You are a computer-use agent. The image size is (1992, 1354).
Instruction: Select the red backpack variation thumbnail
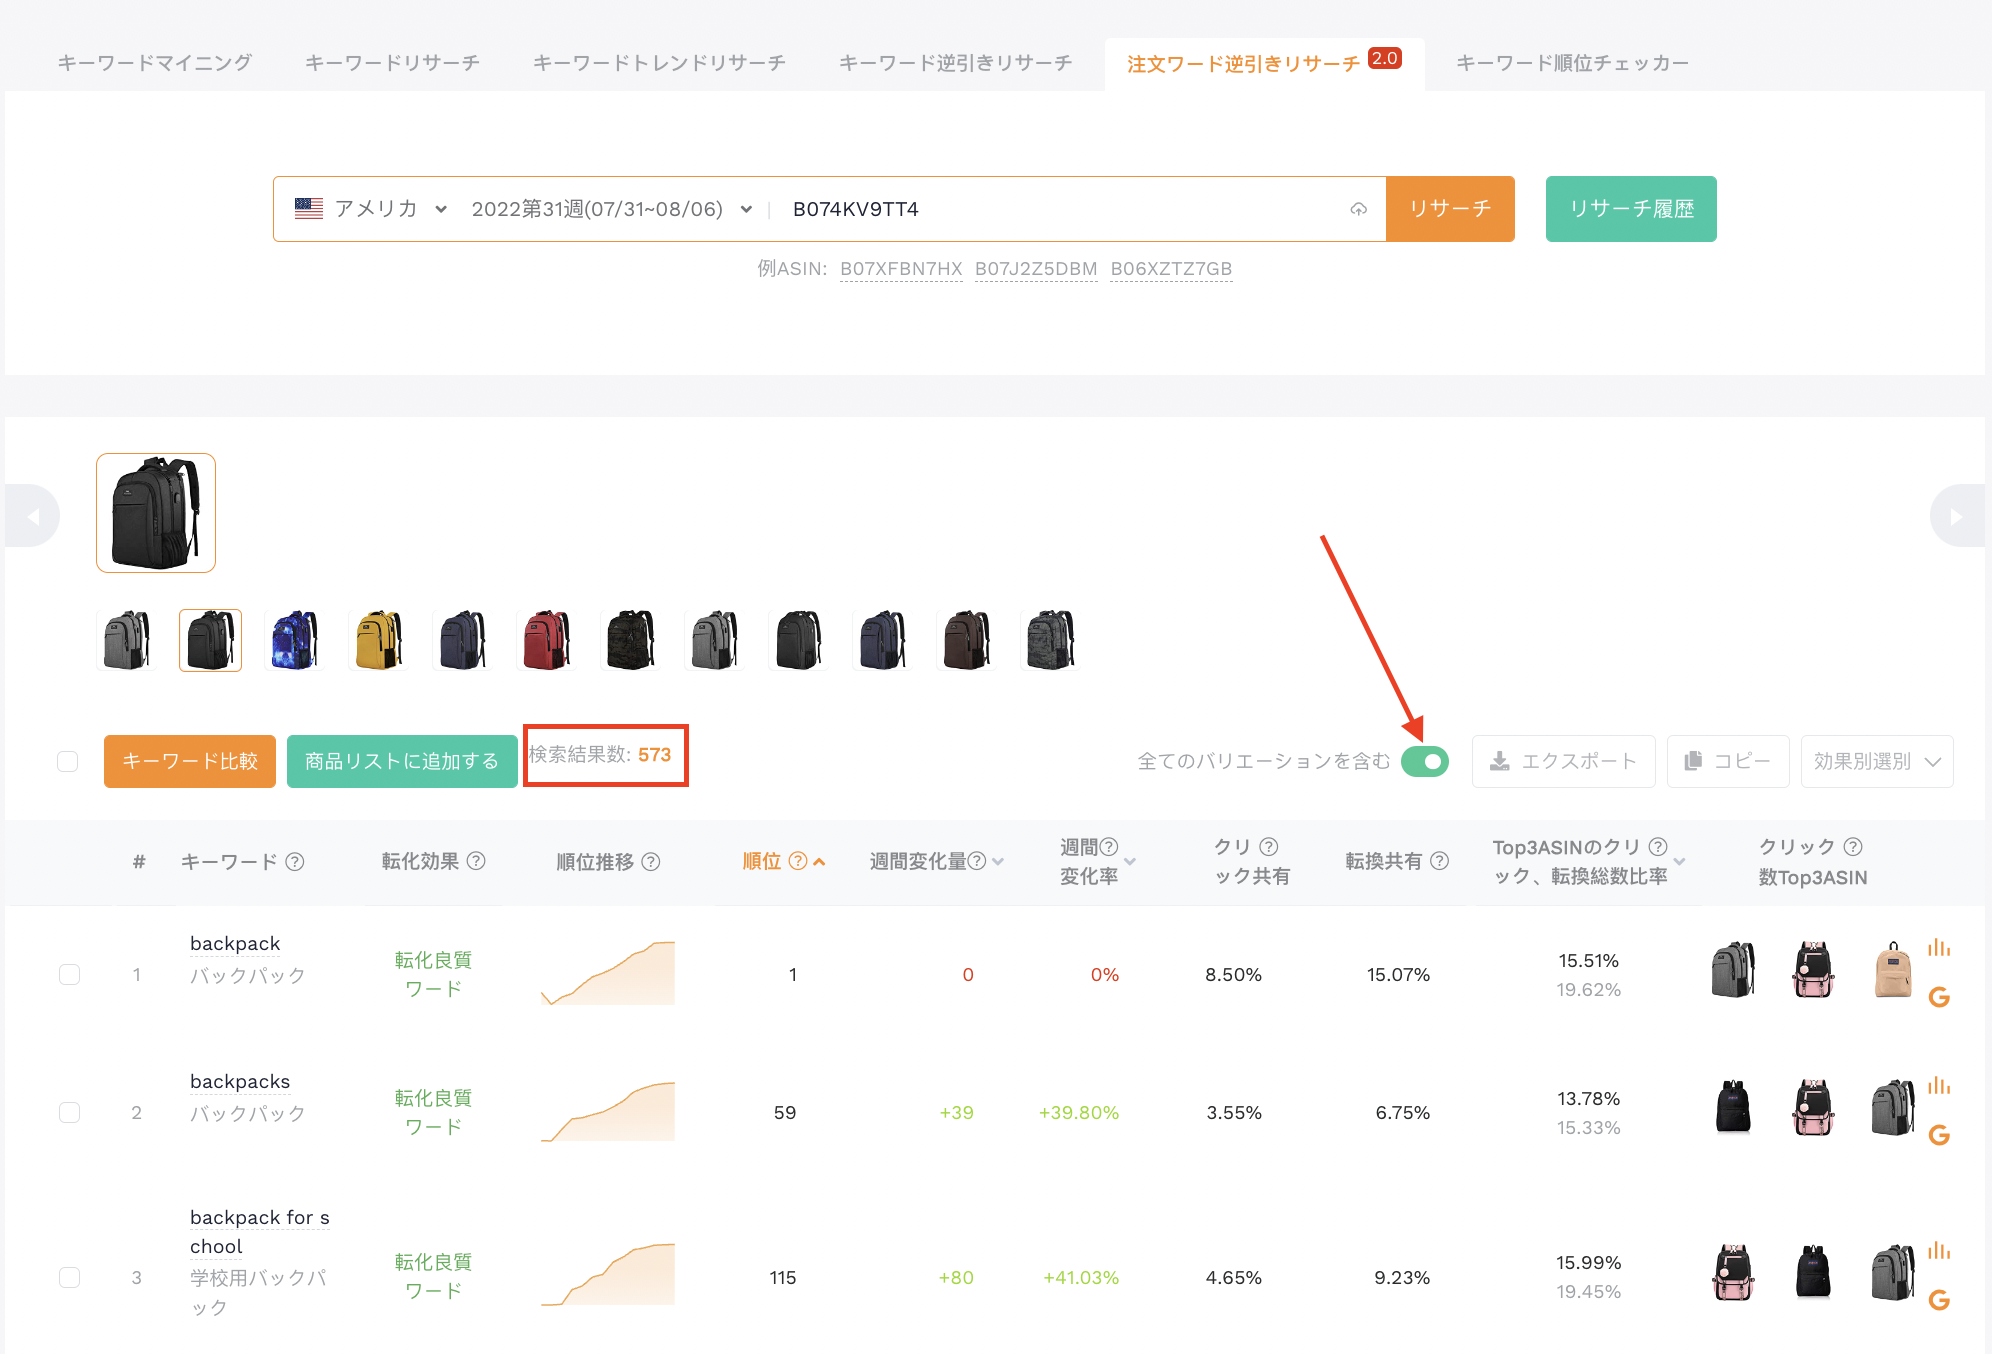point(547,640)
